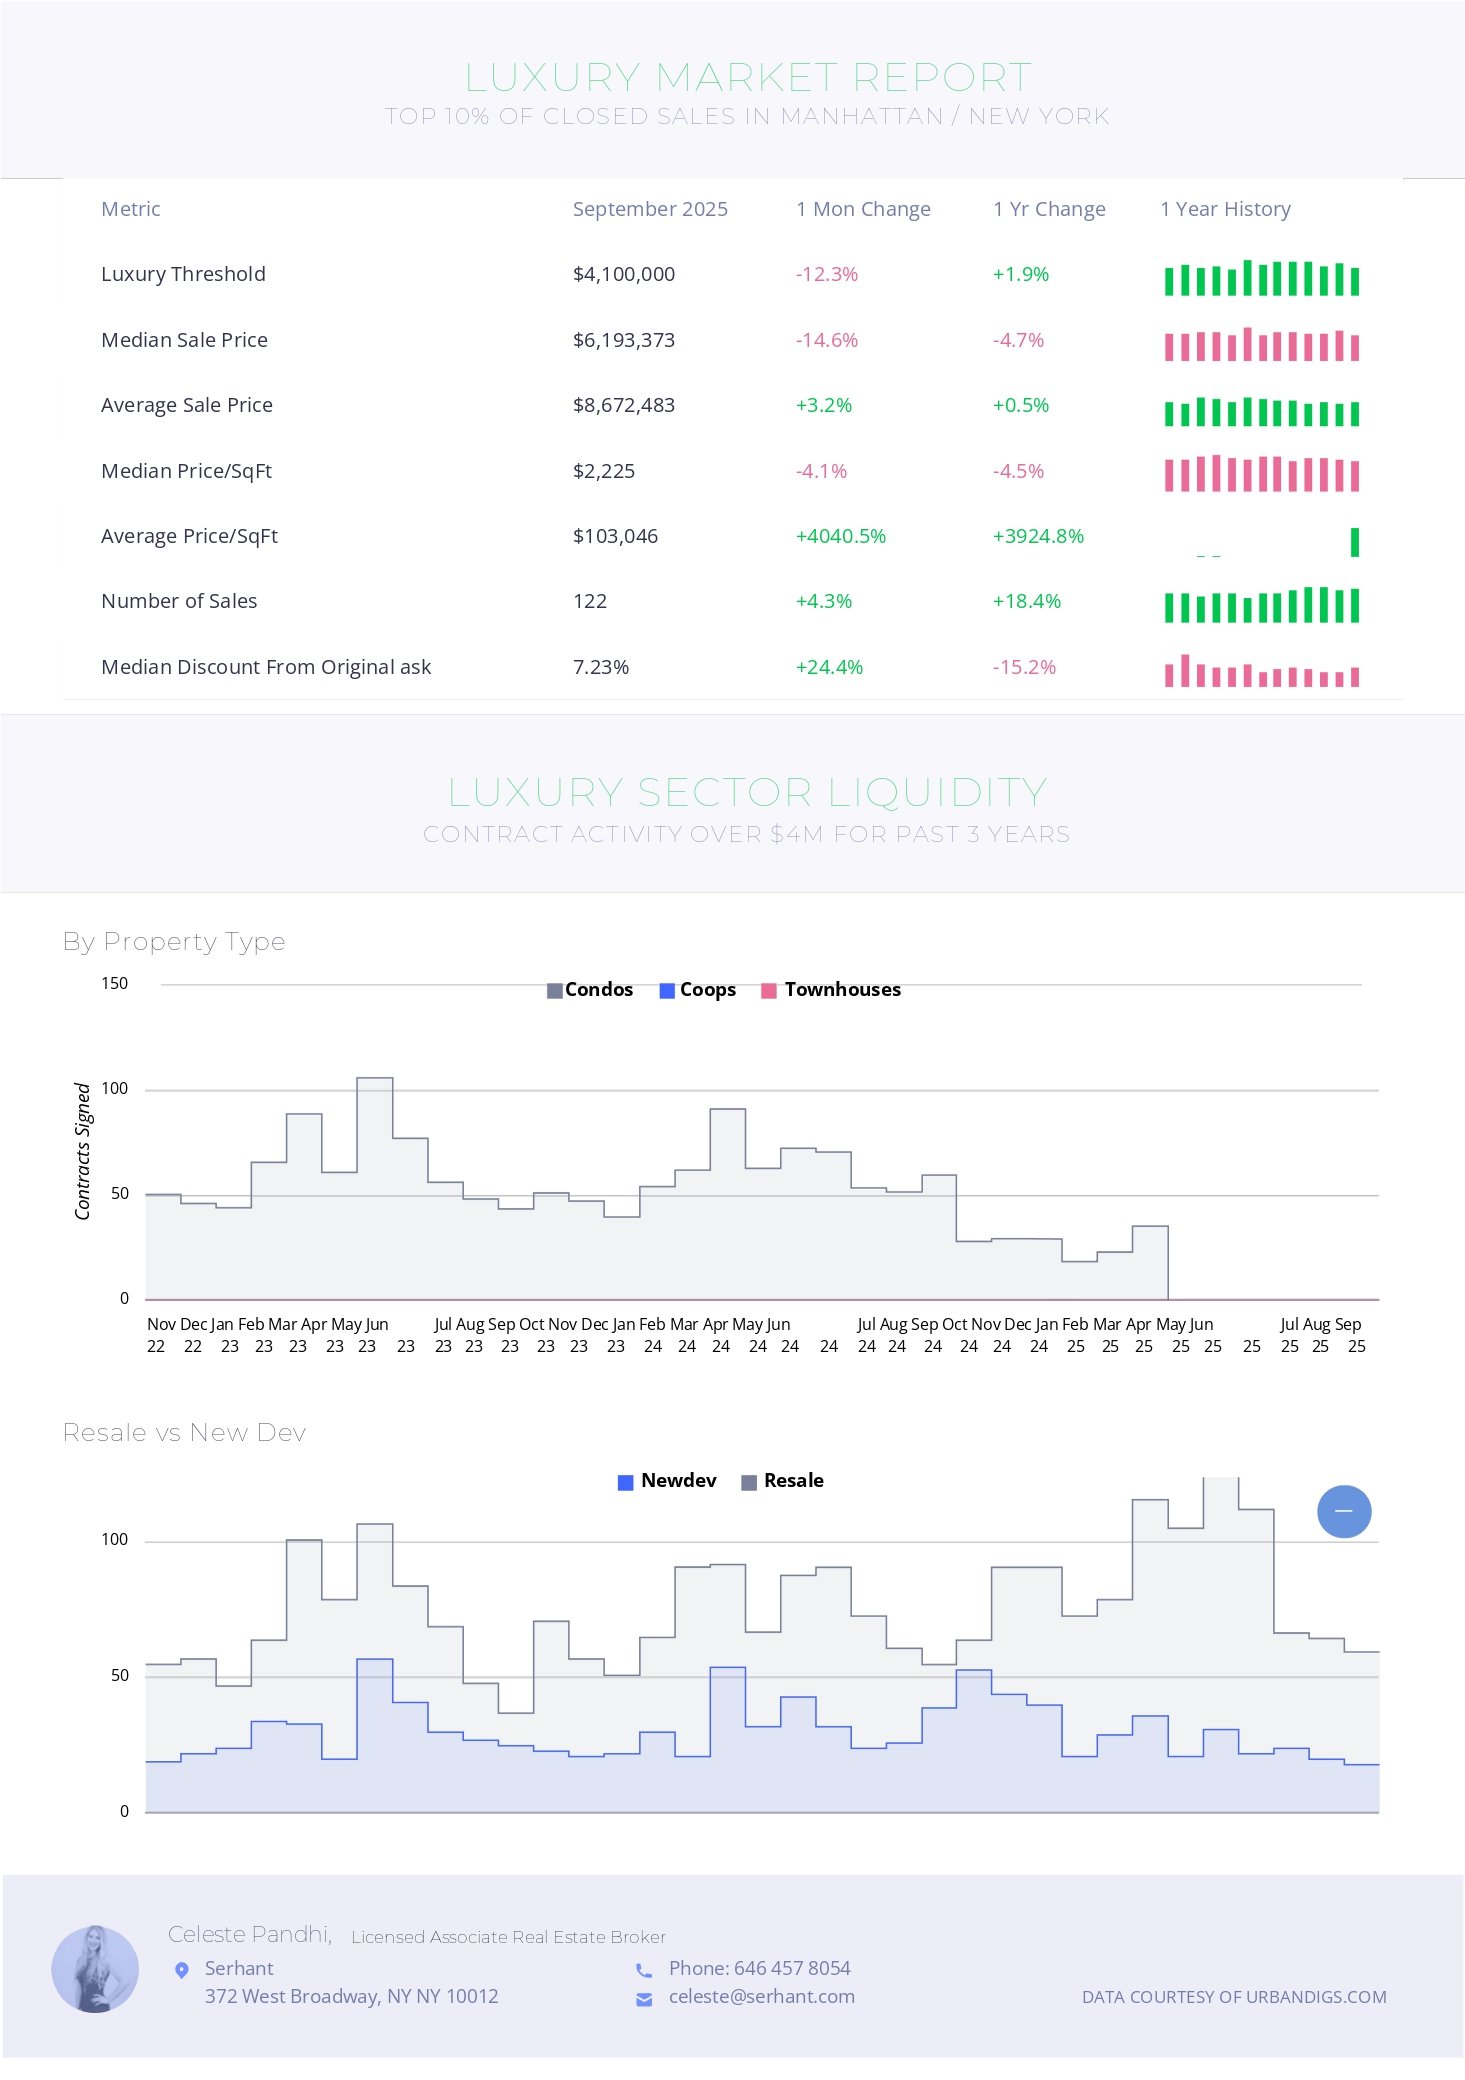Select the 1 Mon Change column header
1465x2080 pixels.
pyautogui.click(x=863, y=209)
